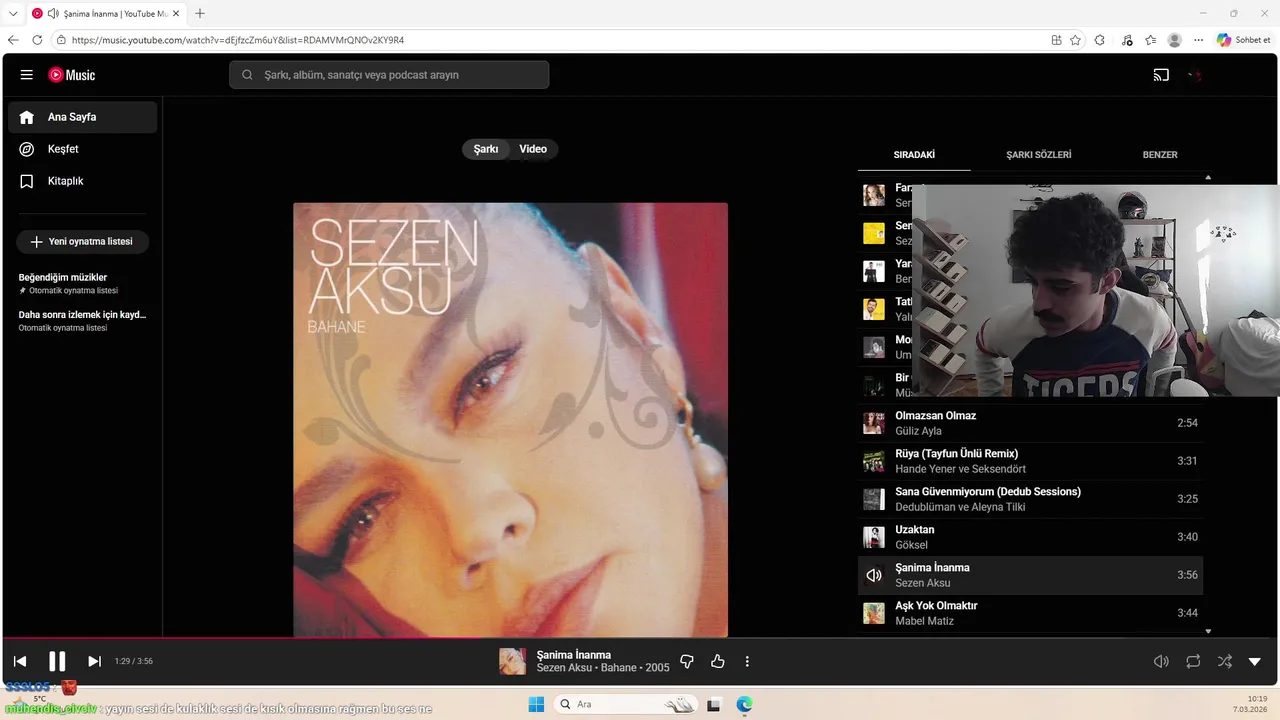Click the player bar album thumbnail
Screen dimensions: 1280x720
click(513, 661)
